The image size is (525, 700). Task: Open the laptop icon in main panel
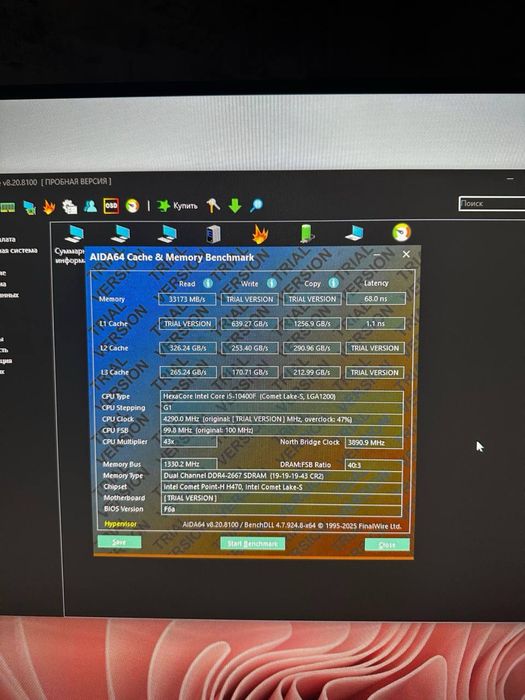[354, 233]
